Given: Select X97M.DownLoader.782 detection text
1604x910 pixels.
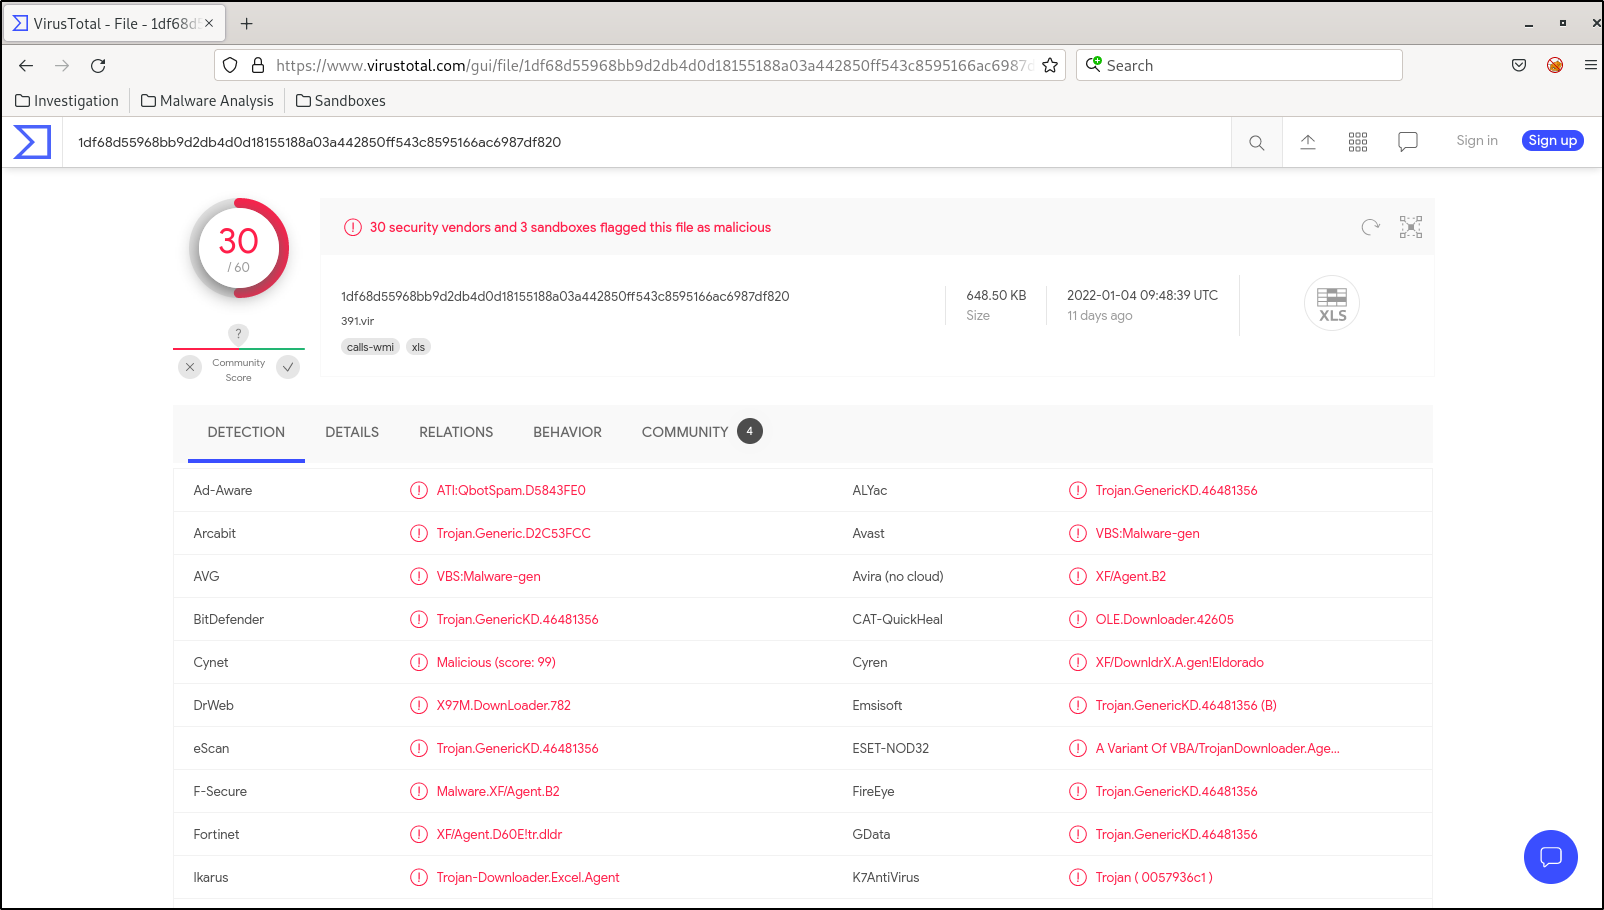Looking at the screenshot, I should pos(503,705).
